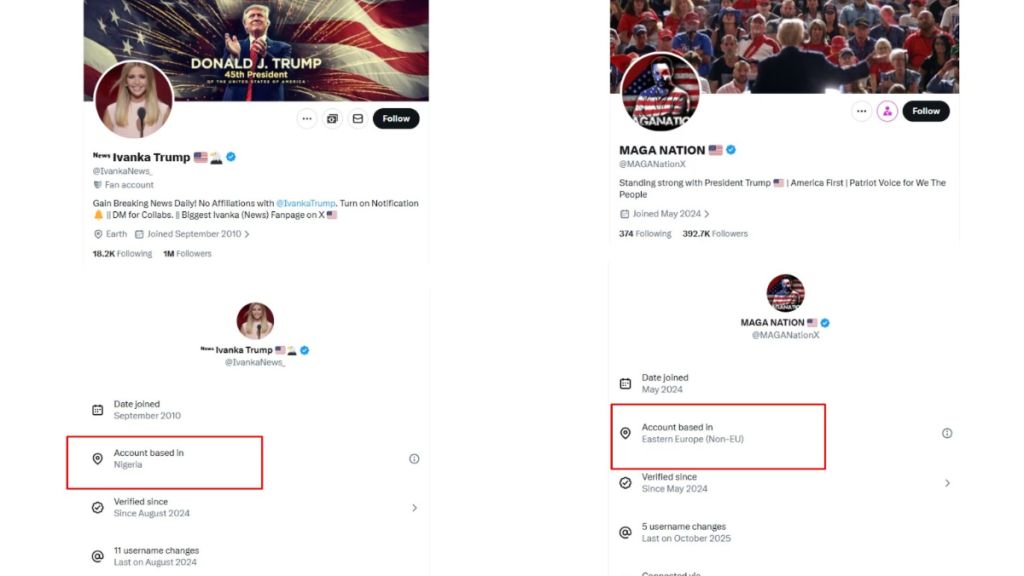Expand Joined September 2010 chevron
This screenshot has width=1024, height=576.
pyautogui.click(x=247, y=234)
